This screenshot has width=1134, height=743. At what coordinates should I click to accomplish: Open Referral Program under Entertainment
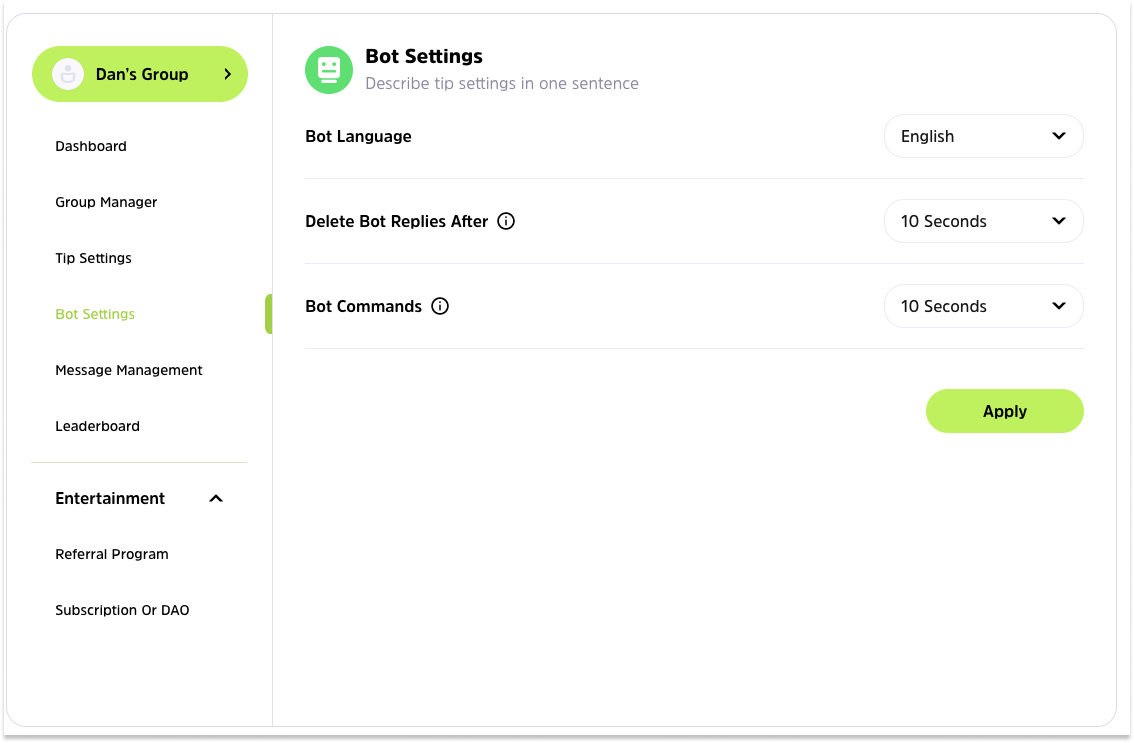click(112, 554)
